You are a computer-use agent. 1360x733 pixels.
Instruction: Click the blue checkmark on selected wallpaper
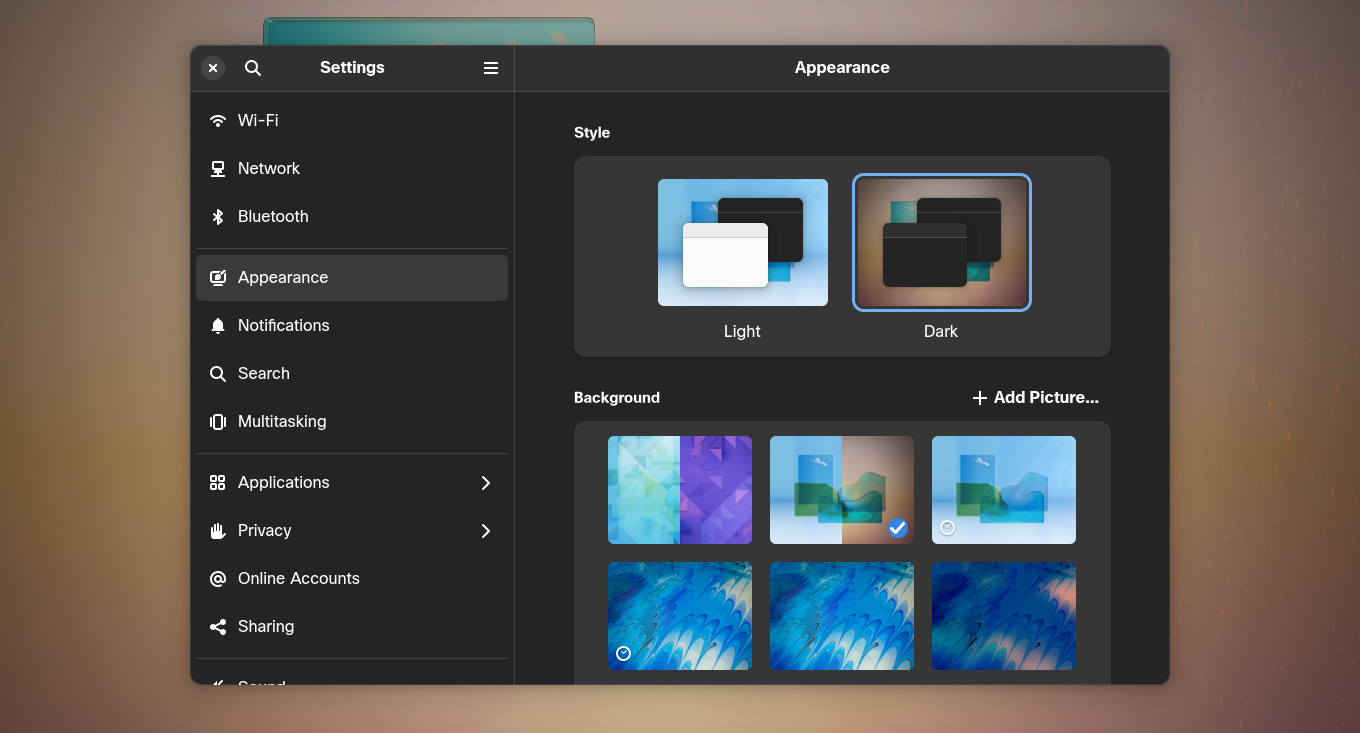coord(898,528)
